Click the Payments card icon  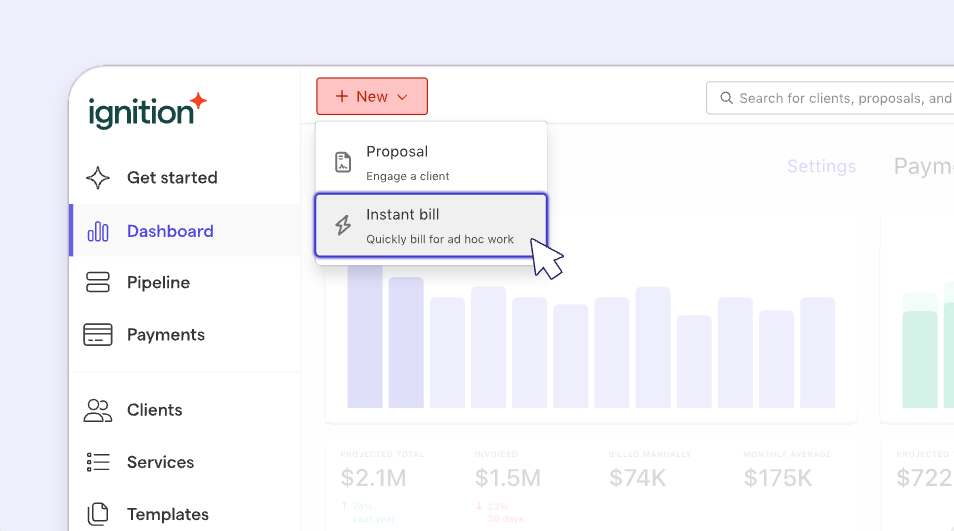(x=98, y=335)
